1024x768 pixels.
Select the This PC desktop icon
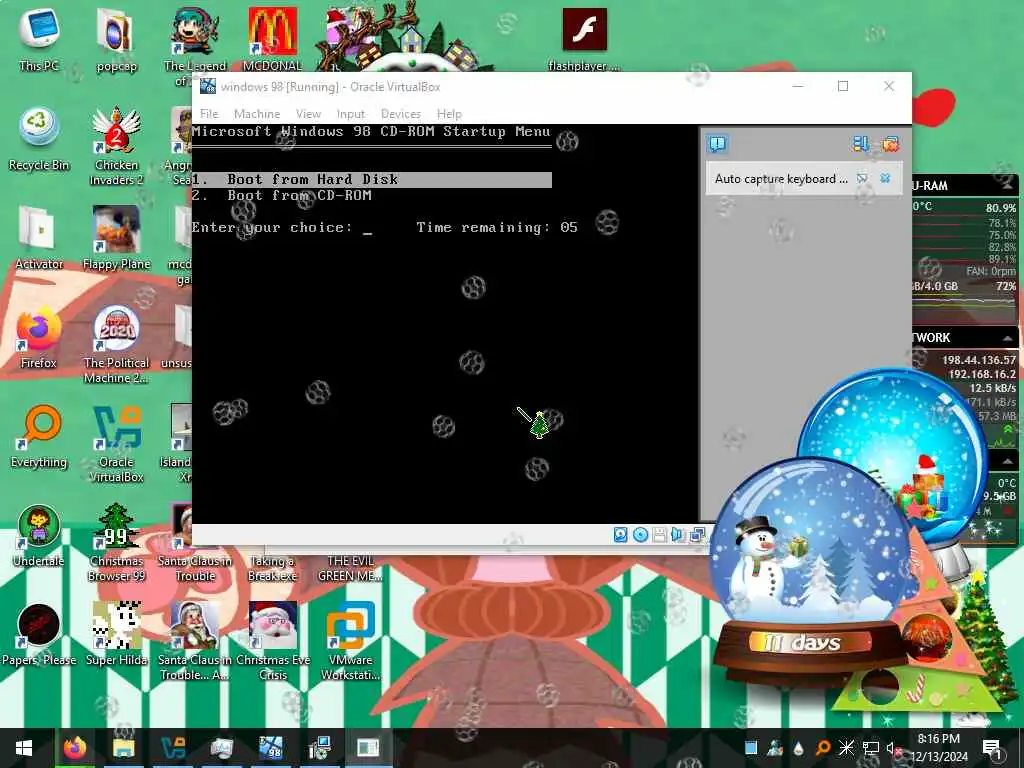[39, 39]
